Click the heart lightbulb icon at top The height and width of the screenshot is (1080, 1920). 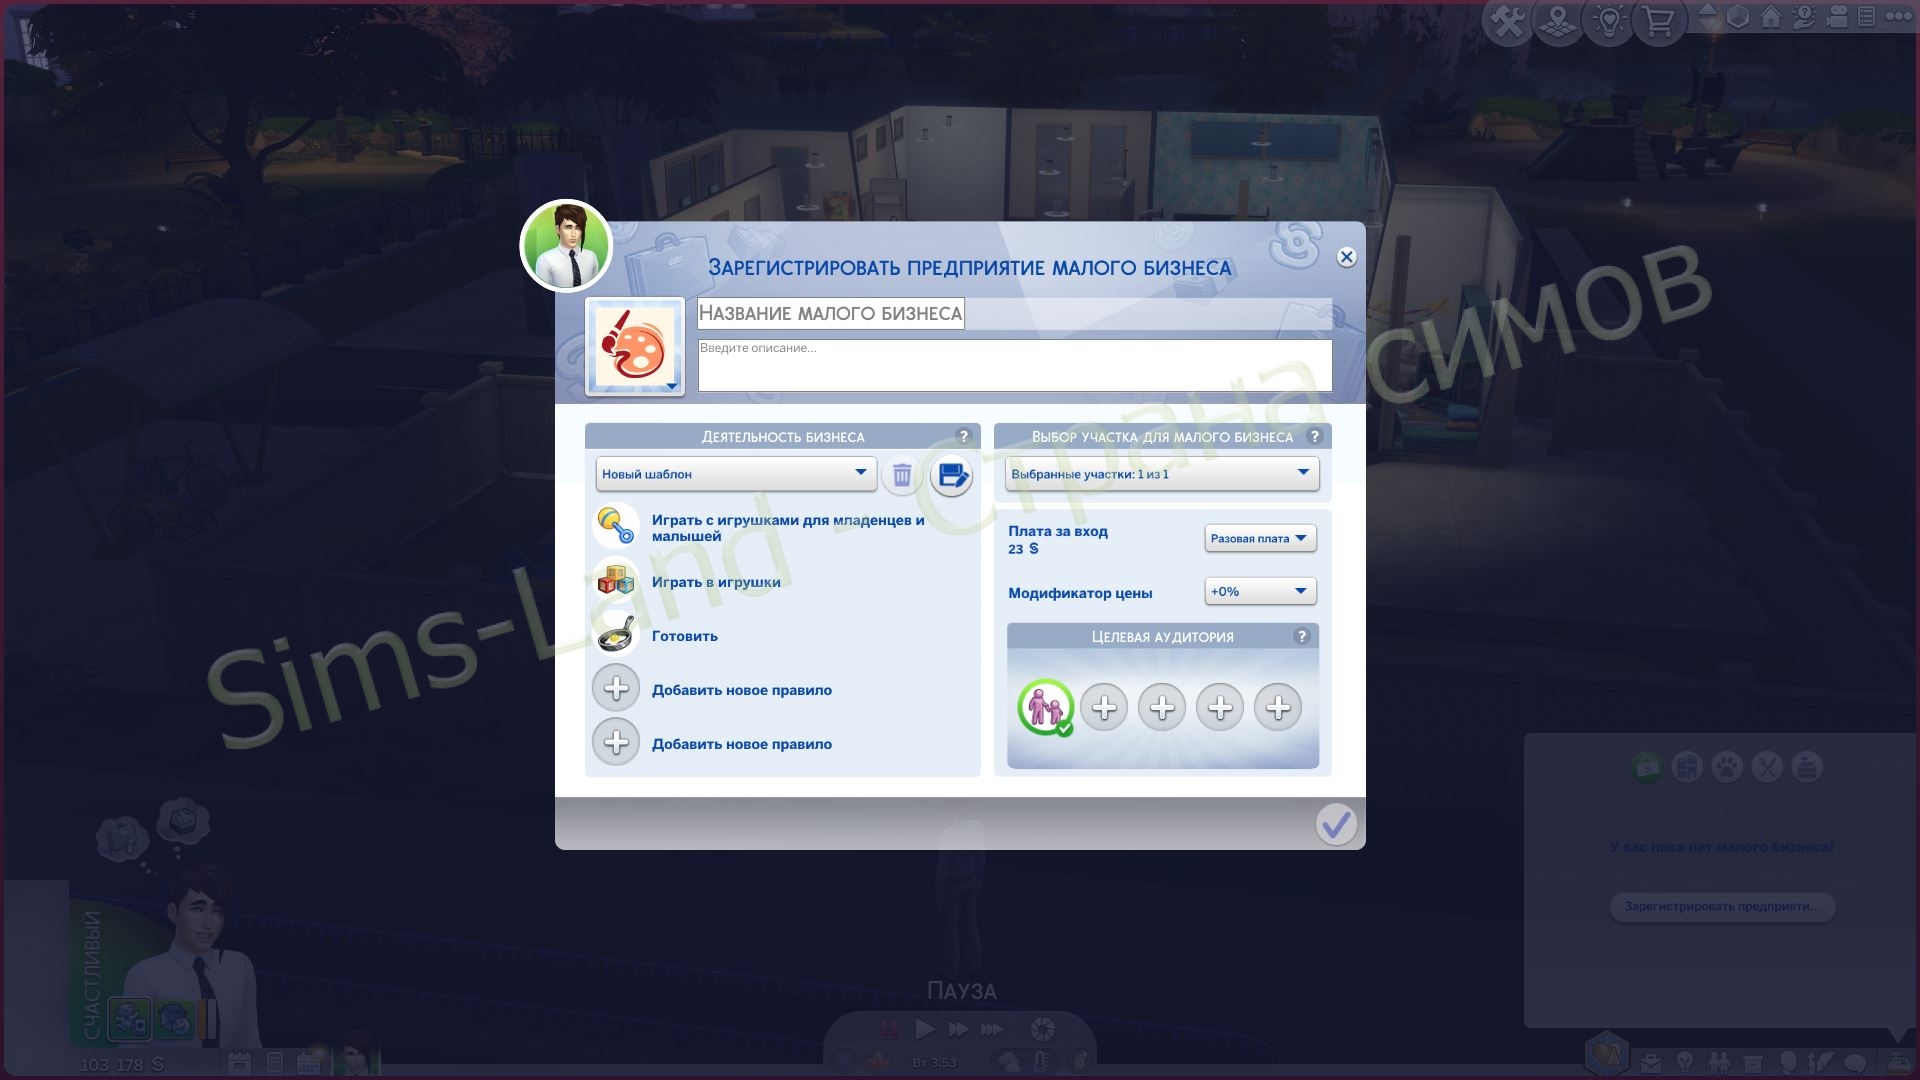point(1609,20)
